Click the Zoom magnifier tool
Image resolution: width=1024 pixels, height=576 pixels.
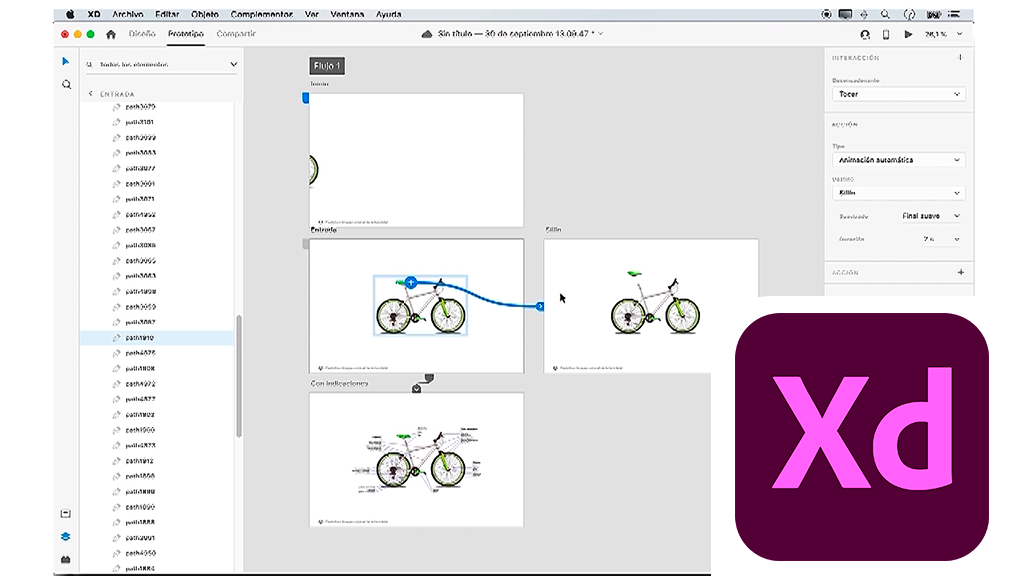(x=66, y=85)
